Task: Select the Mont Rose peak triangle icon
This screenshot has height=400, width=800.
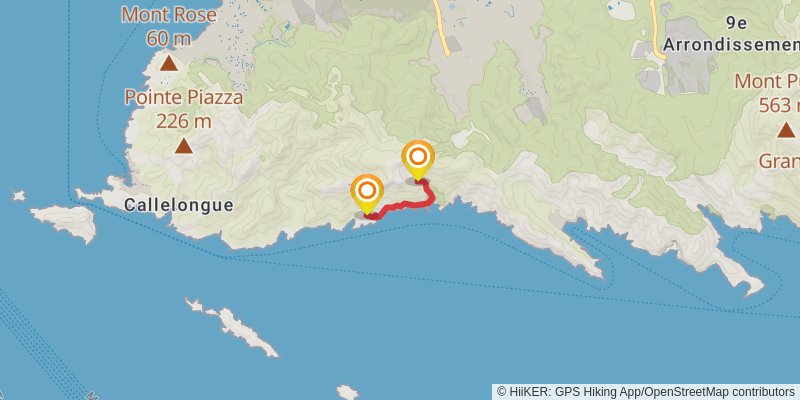Action: pyautogui.click(x=169, y=64)
